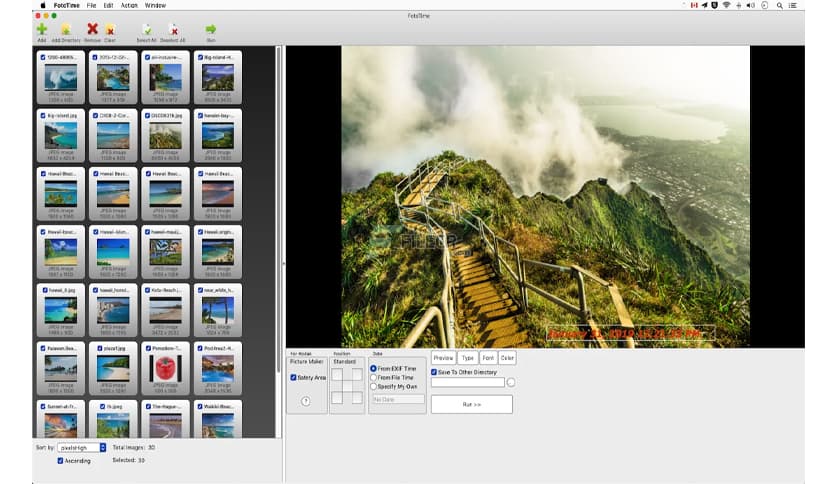Image resolution: width=836 pixels, height=484 pixels.
Task: Click the red Remove X icon
Action: pos(92,29)
